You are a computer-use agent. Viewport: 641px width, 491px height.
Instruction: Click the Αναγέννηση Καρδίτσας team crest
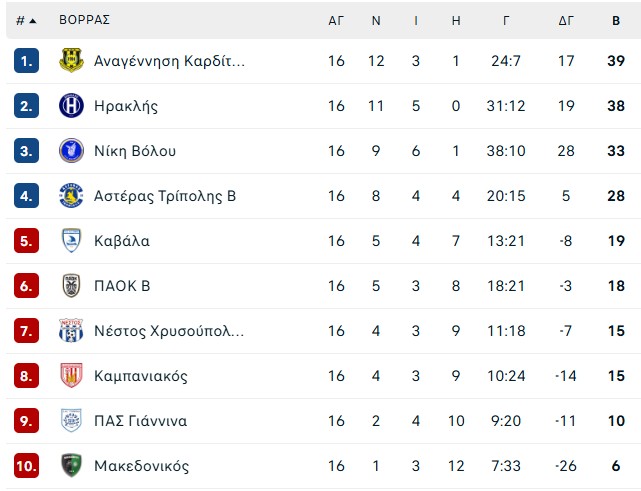pos(72,61)
